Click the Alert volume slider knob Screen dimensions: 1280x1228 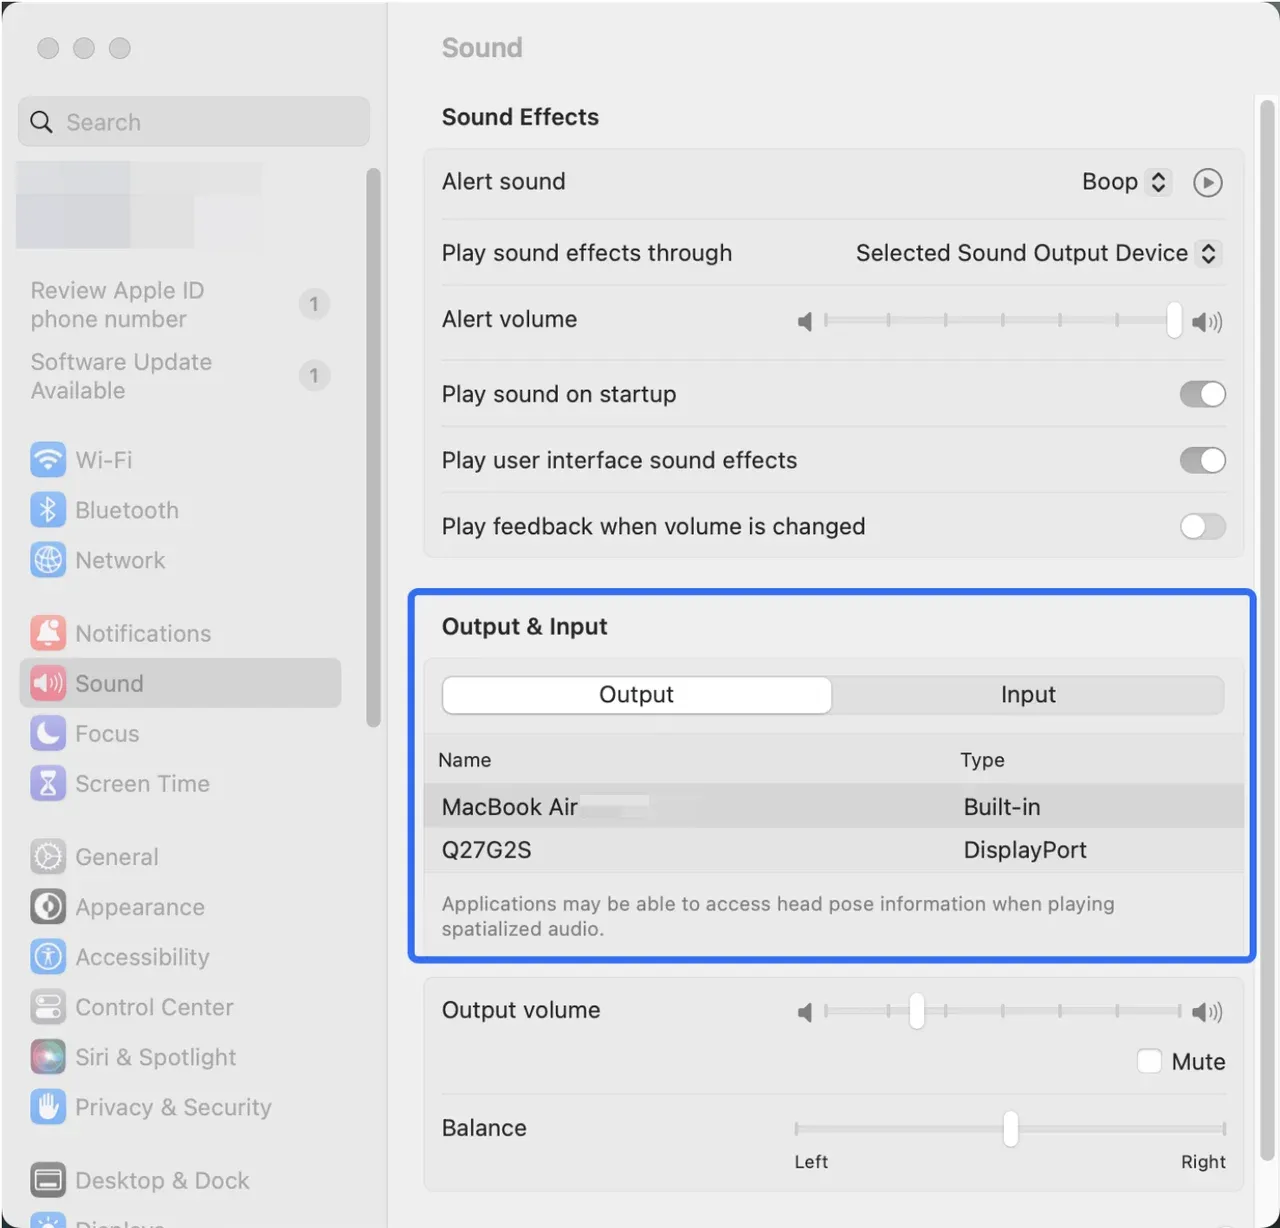(x=1174, y=320)
